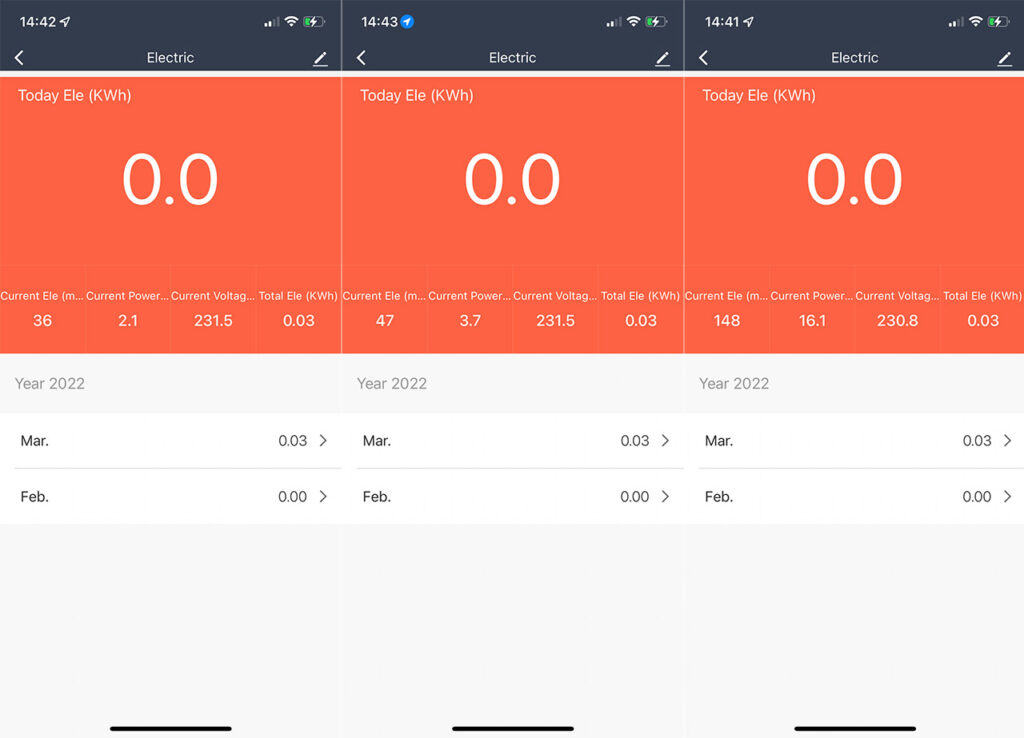
Task: Tap back arrow in the 14:42 screen
Action: [19, 58]
